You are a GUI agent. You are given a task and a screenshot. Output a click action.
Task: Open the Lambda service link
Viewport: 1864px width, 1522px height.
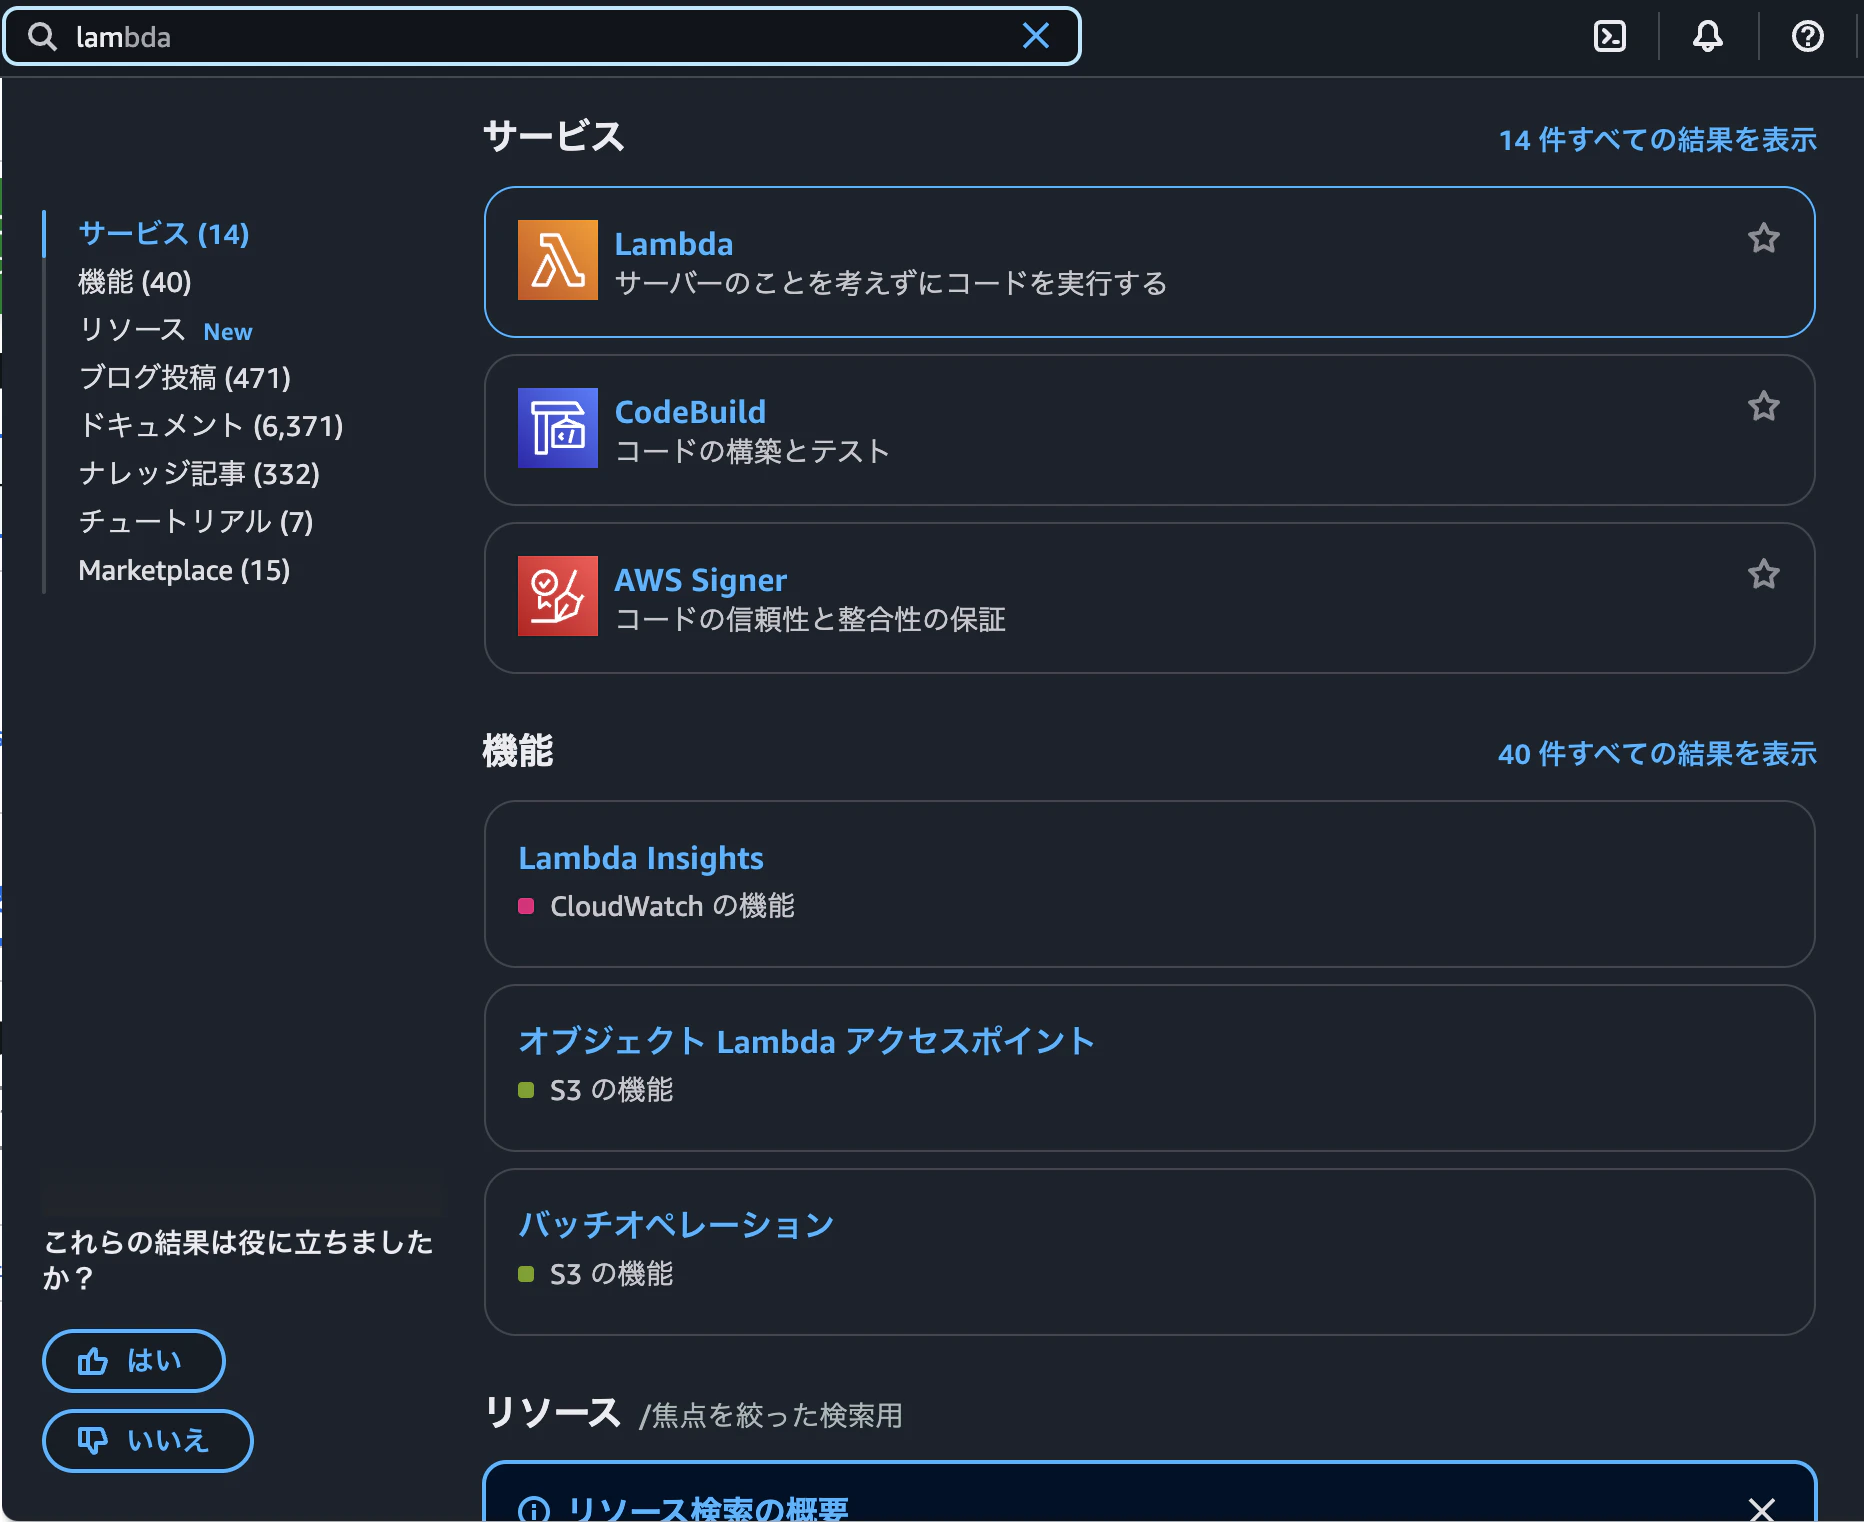(x=673, y=244)
